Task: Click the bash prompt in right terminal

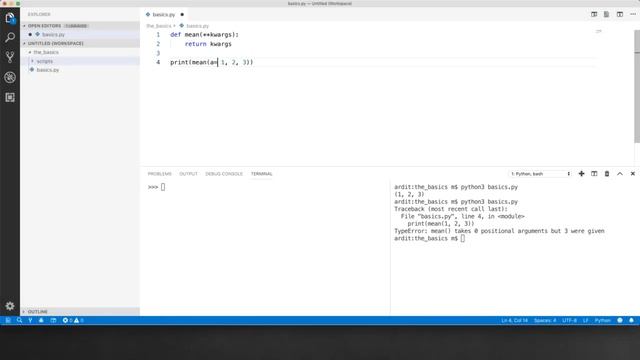Action: 429,238
